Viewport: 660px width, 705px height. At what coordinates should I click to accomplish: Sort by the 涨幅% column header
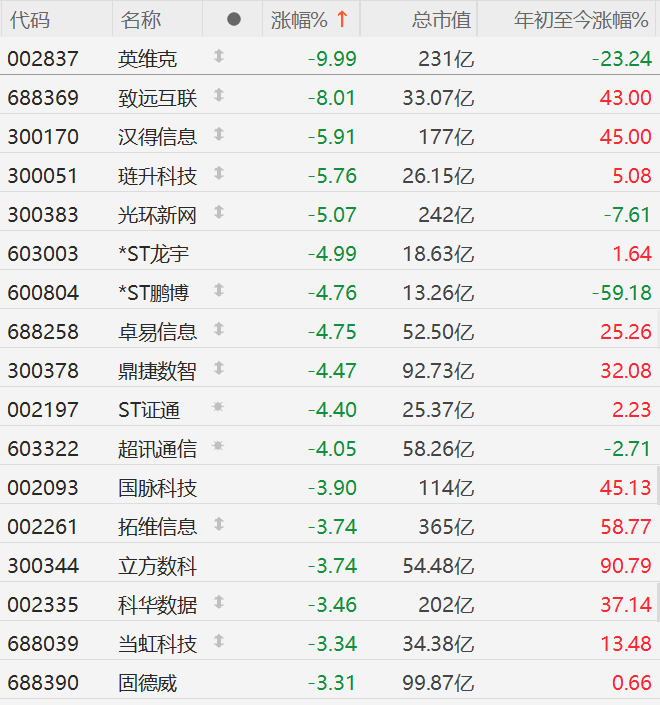(x=299, y=20)
